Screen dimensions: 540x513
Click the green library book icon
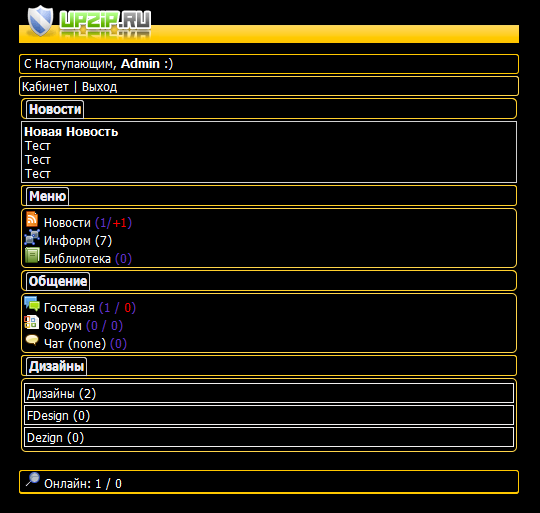(x=32, y=255)
